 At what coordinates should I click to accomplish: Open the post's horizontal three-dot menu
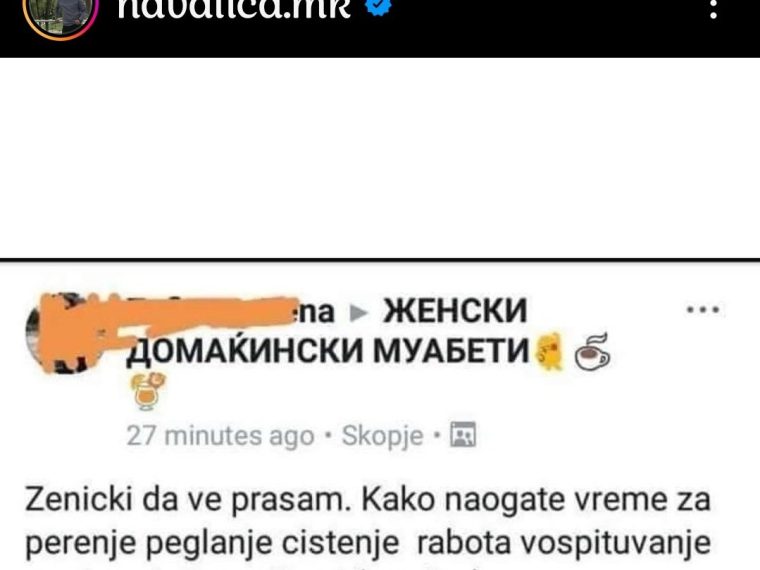coord(705,309)
